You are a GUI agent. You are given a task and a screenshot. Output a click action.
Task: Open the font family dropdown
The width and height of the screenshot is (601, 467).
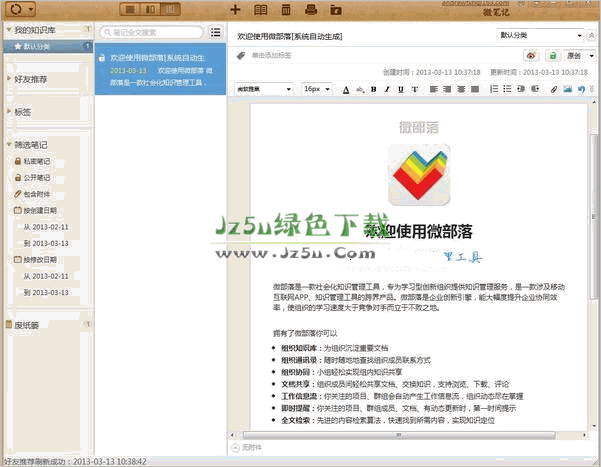coord(264,89)
